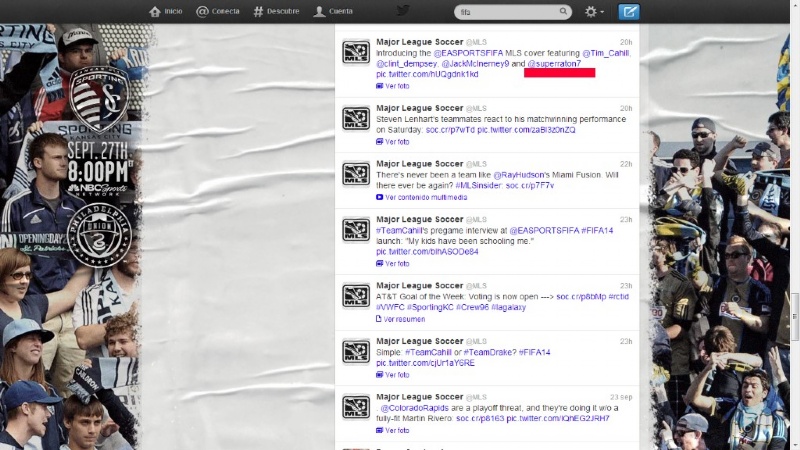This screenshot has width=800, height=450.
Task: Click the Conecta at-sign icon
Action: (x=202, y=11)
